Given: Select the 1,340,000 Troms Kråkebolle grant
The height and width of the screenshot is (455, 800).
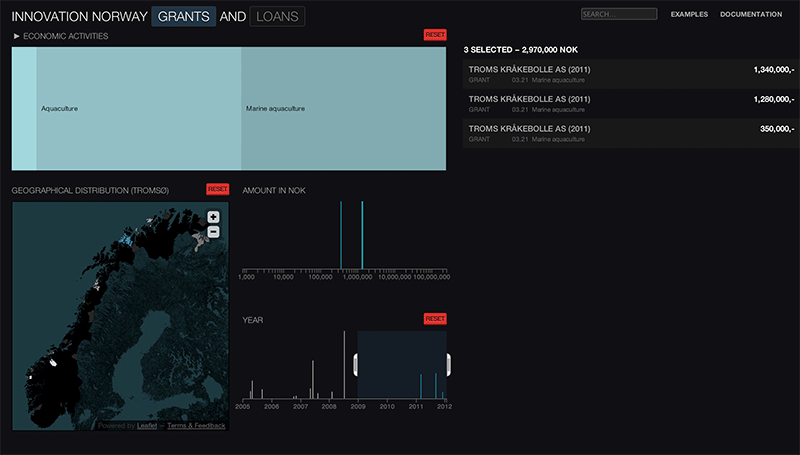Looking at the screenshot, I should tap(631, 74).
